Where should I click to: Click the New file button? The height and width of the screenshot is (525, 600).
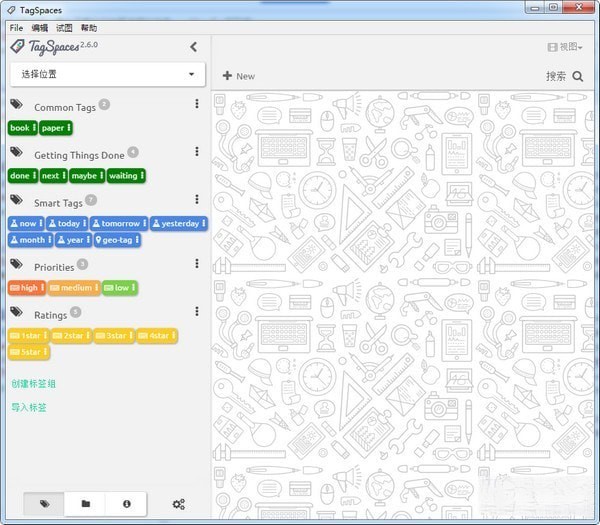(x=238, y=76)
